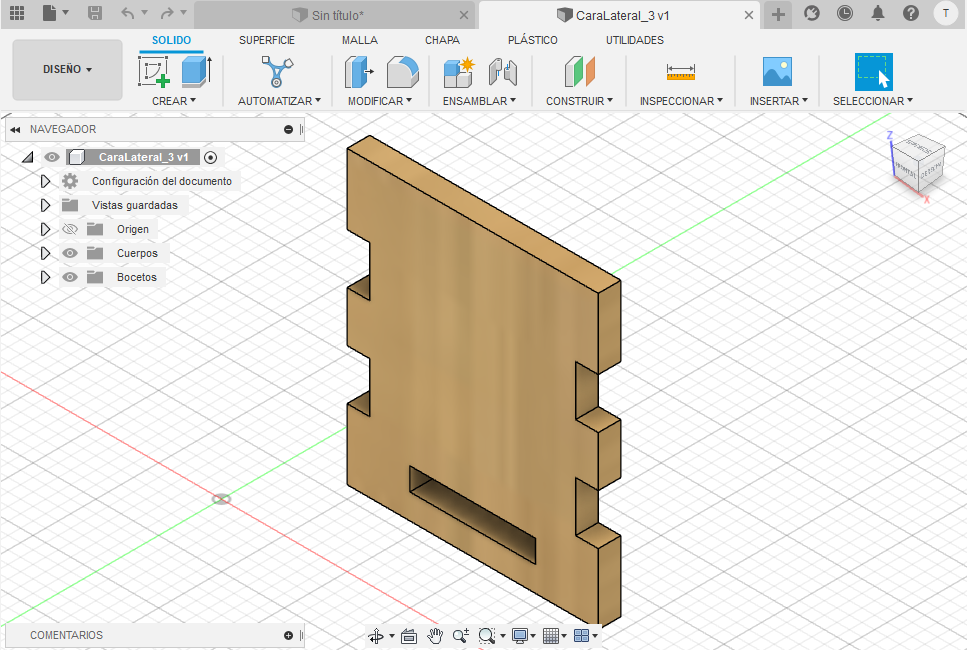Click the Zoom Window fit icon
The image size is (967, 650).
click(487, 636)
